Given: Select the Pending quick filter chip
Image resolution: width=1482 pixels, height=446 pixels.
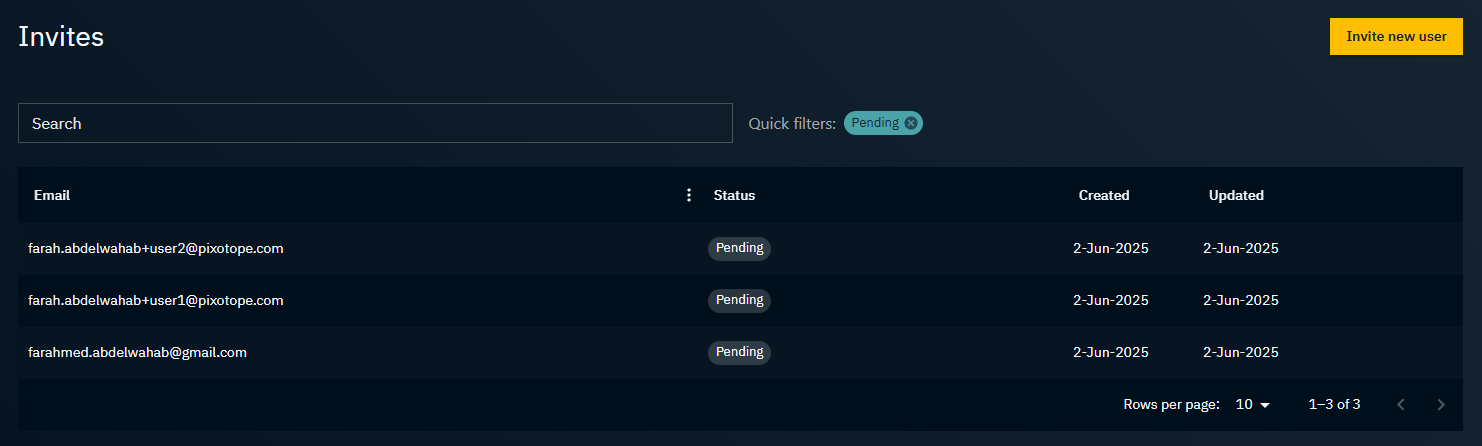Looking at the screenshot, I should [876, 123].
